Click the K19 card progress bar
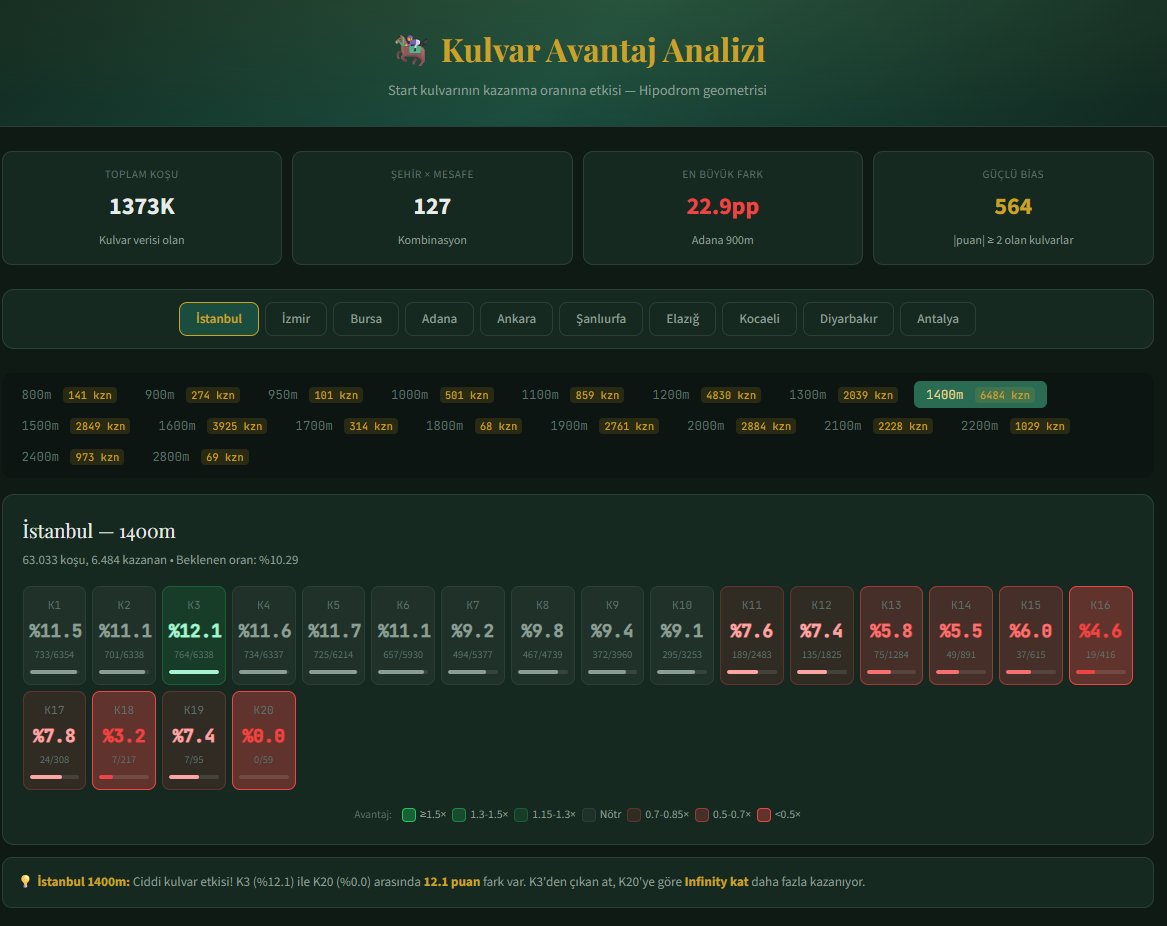 click(x=194, y=776)
